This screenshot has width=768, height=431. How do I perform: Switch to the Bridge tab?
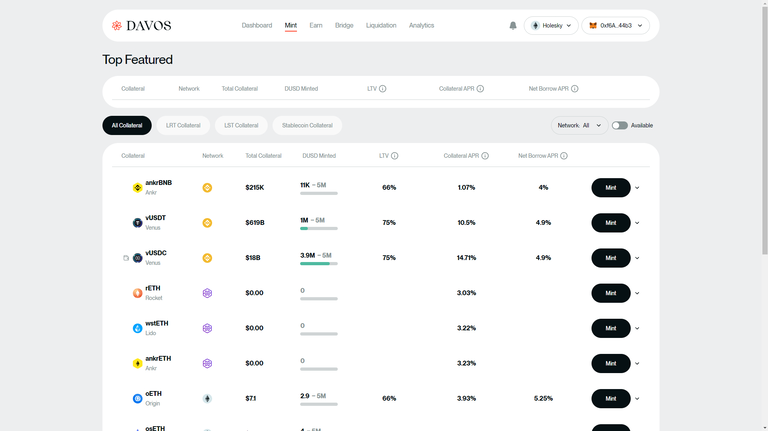[x=344, y=25]
